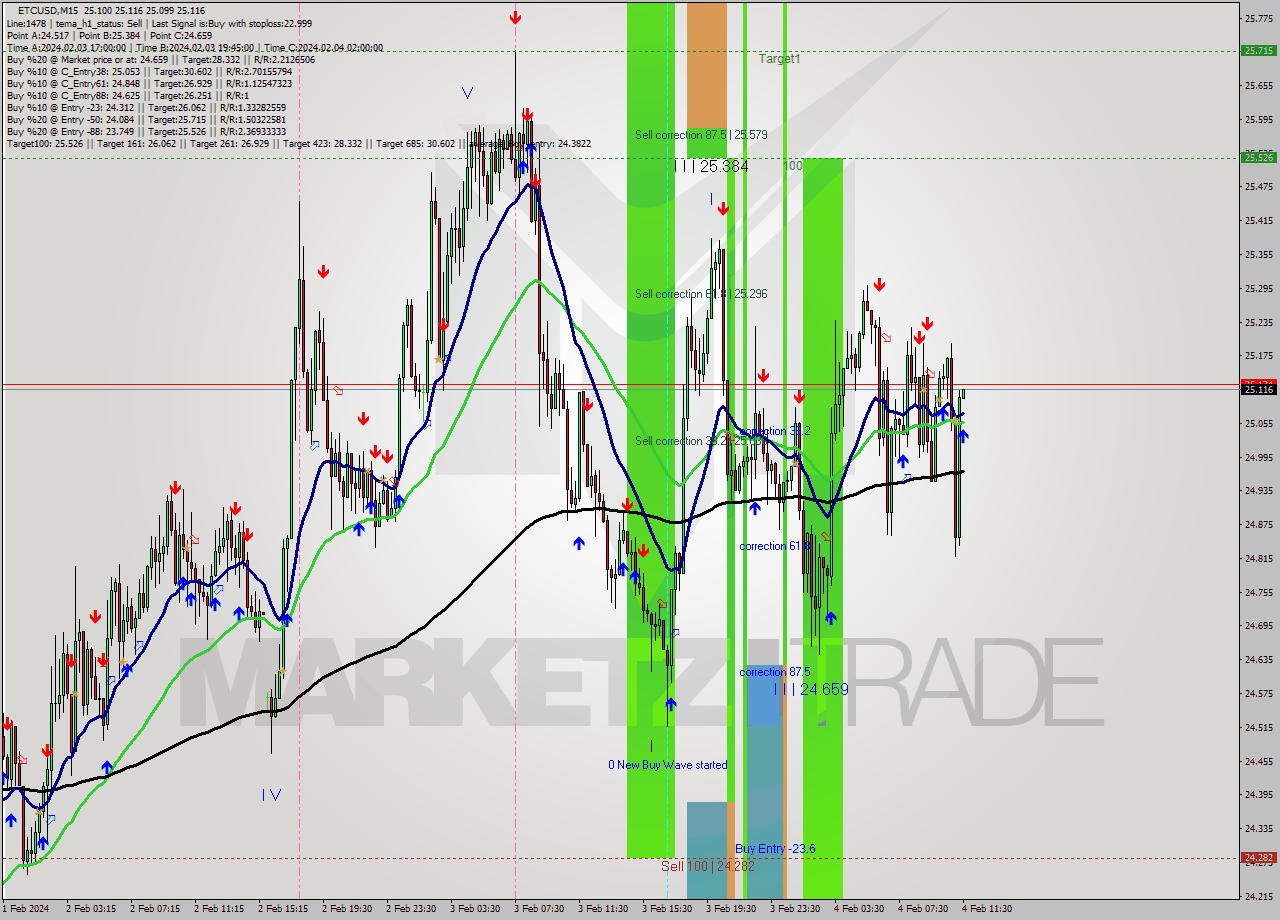
Task: Click the 25.235 price axis label
Action: [1258, 322]
